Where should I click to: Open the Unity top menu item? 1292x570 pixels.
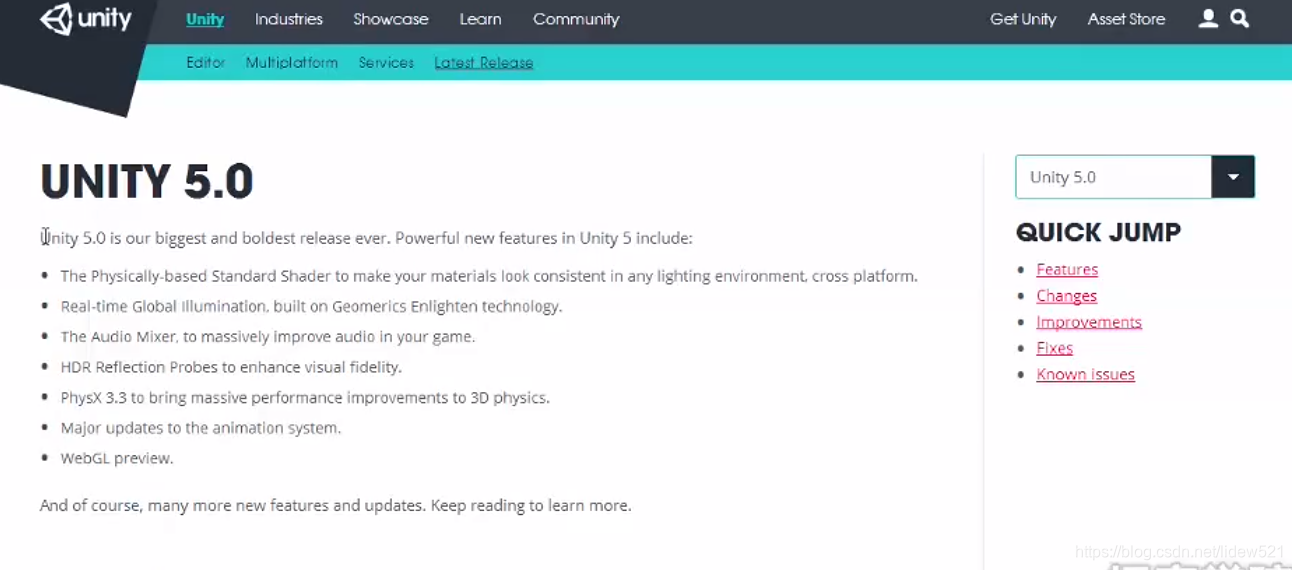click(x=205, y=19)
